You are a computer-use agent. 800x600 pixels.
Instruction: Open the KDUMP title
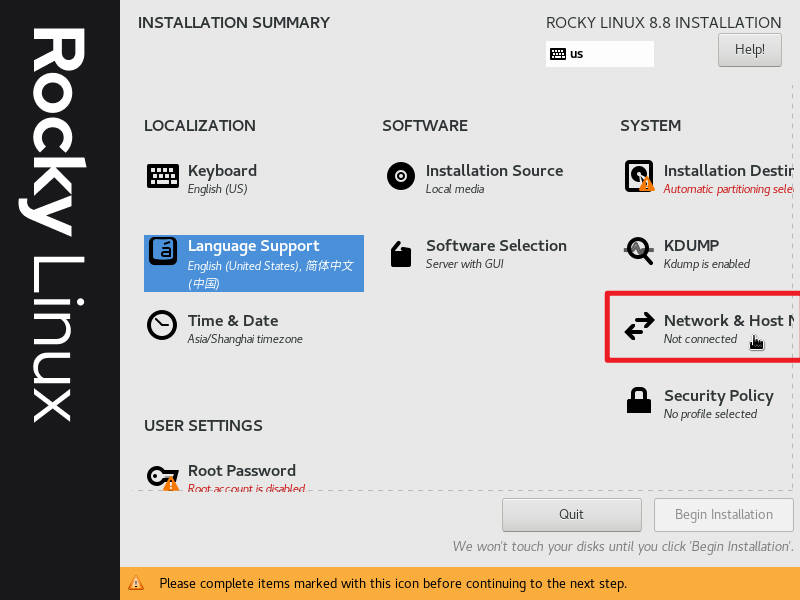pos(691,245)
